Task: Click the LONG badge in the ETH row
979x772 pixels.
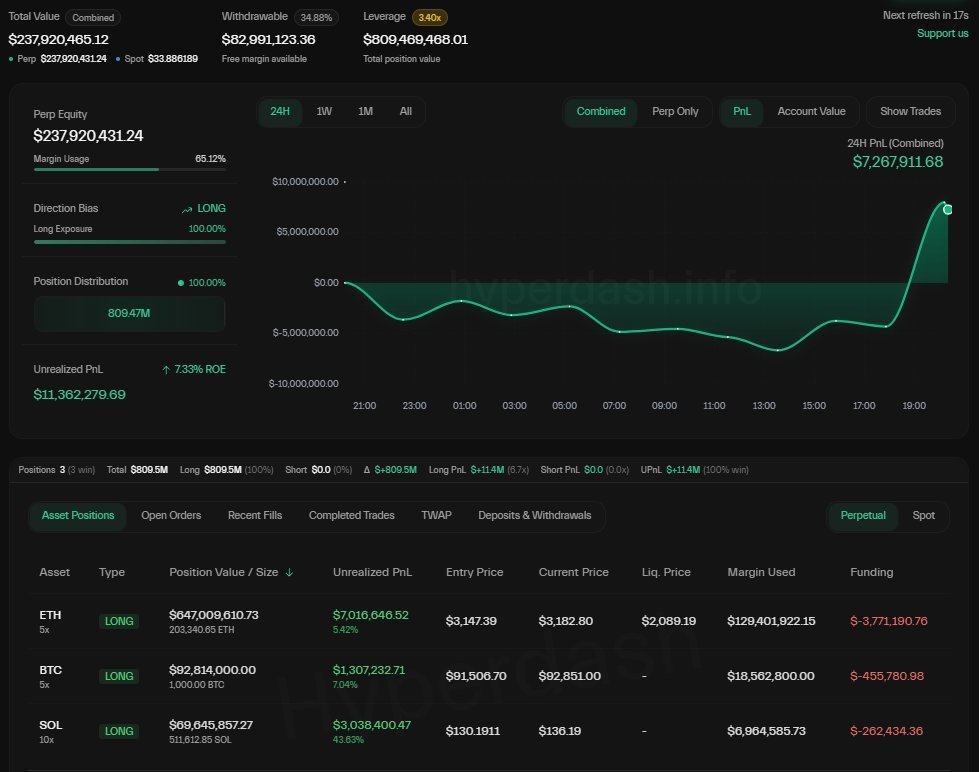Action: (119, 621)
